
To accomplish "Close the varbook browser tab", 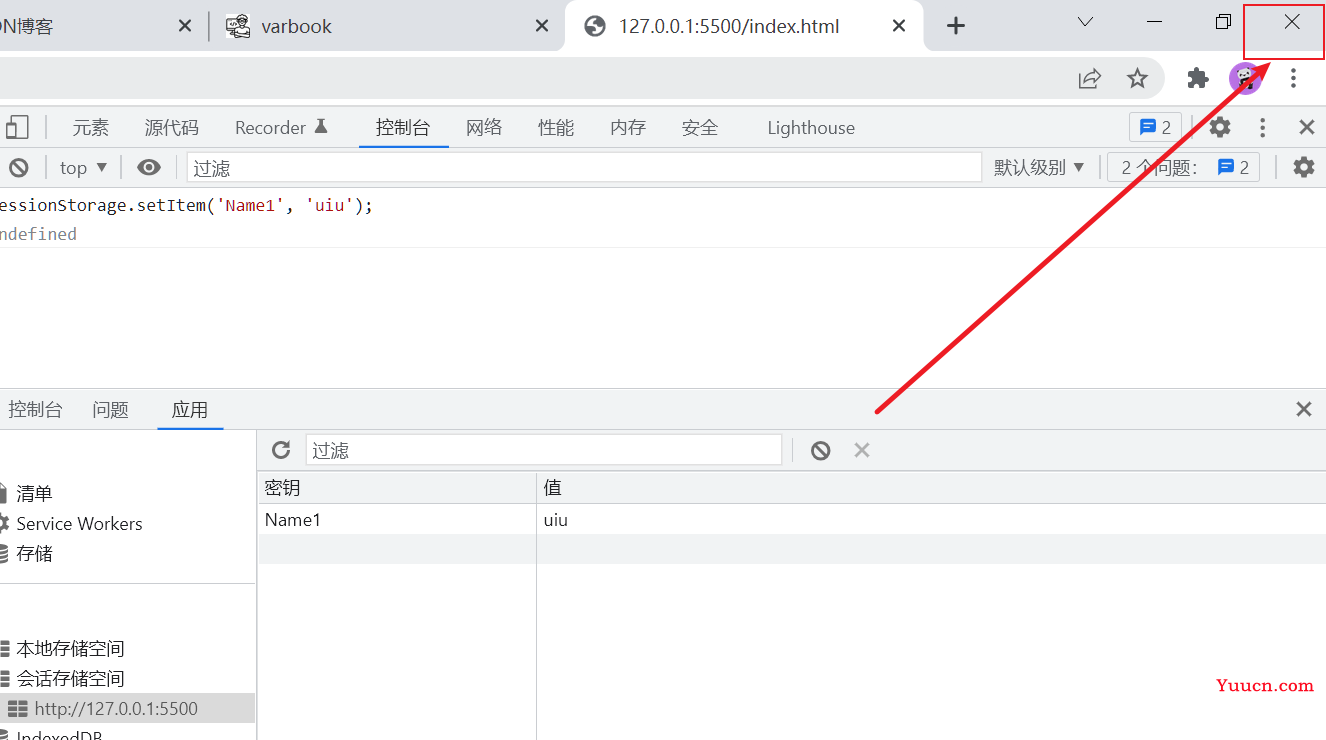I will (541, 26).
